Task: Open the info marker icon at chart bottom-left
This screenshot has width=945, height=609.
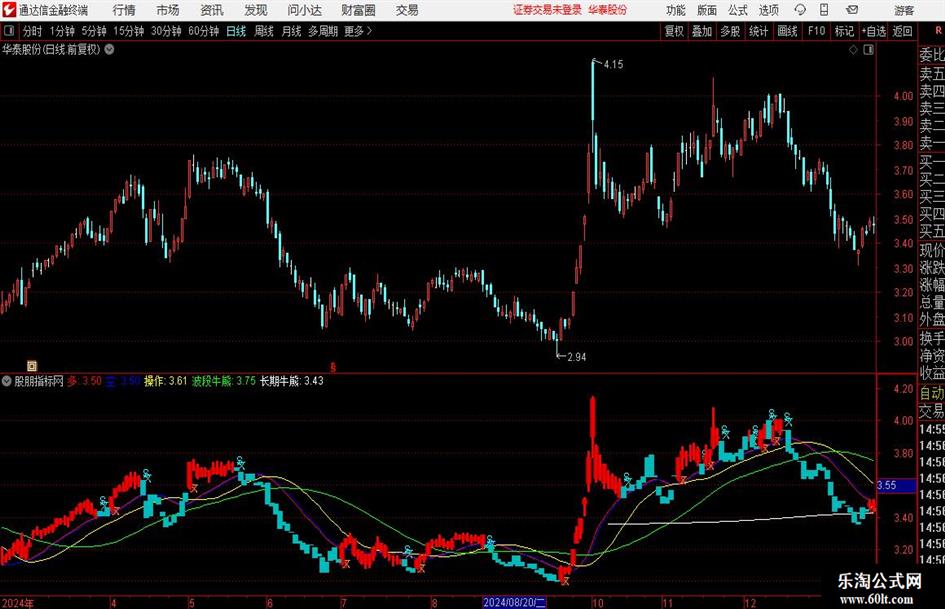Action: tap(32, 365)
